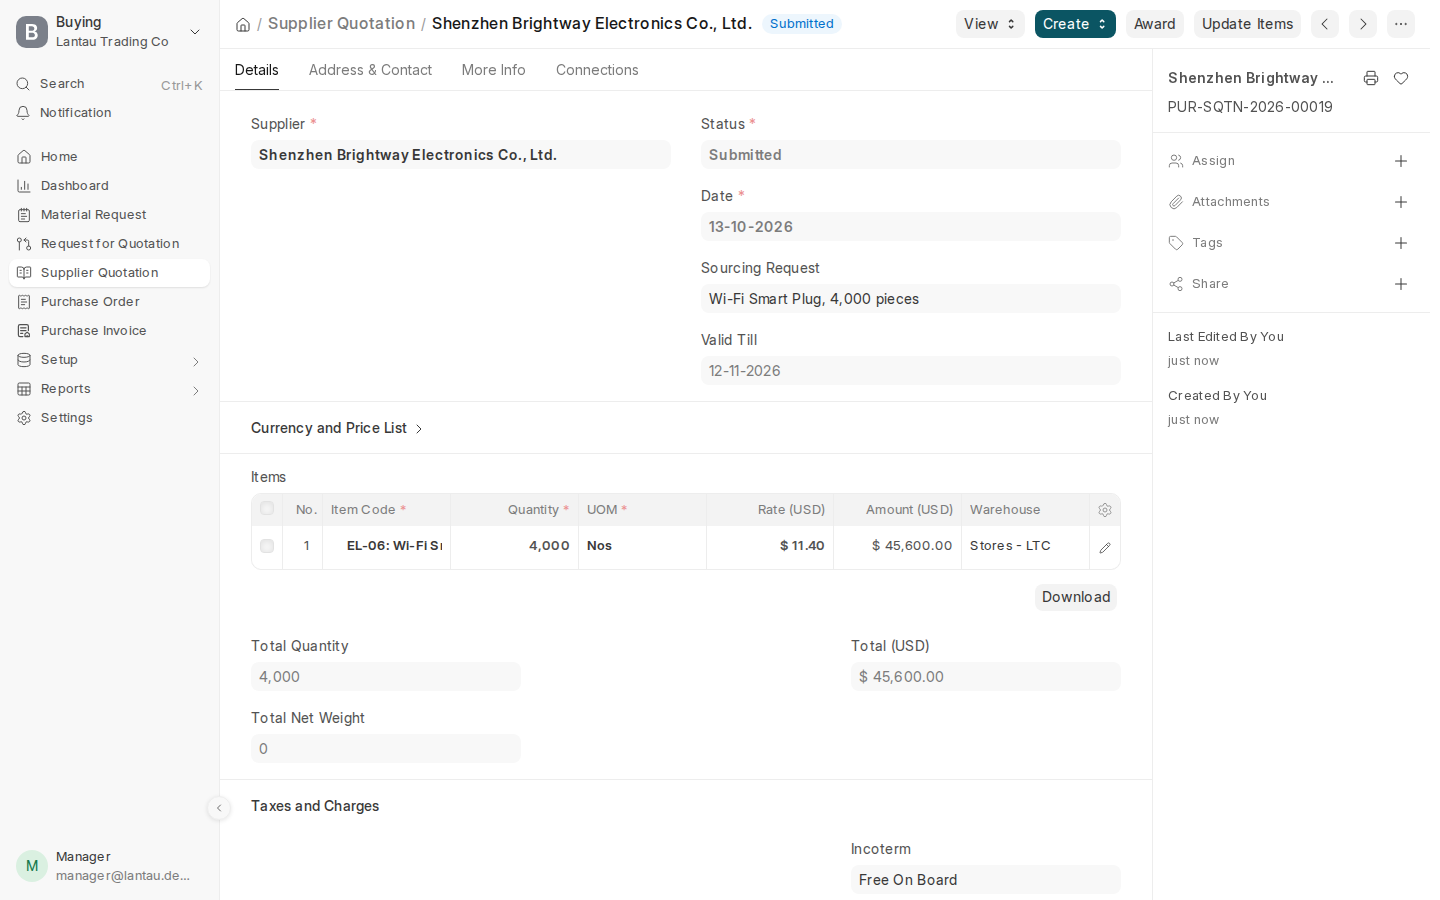Add assignee using Assign plus icon
This screenshot has width=1440, height=900.
coord(1401,161)
